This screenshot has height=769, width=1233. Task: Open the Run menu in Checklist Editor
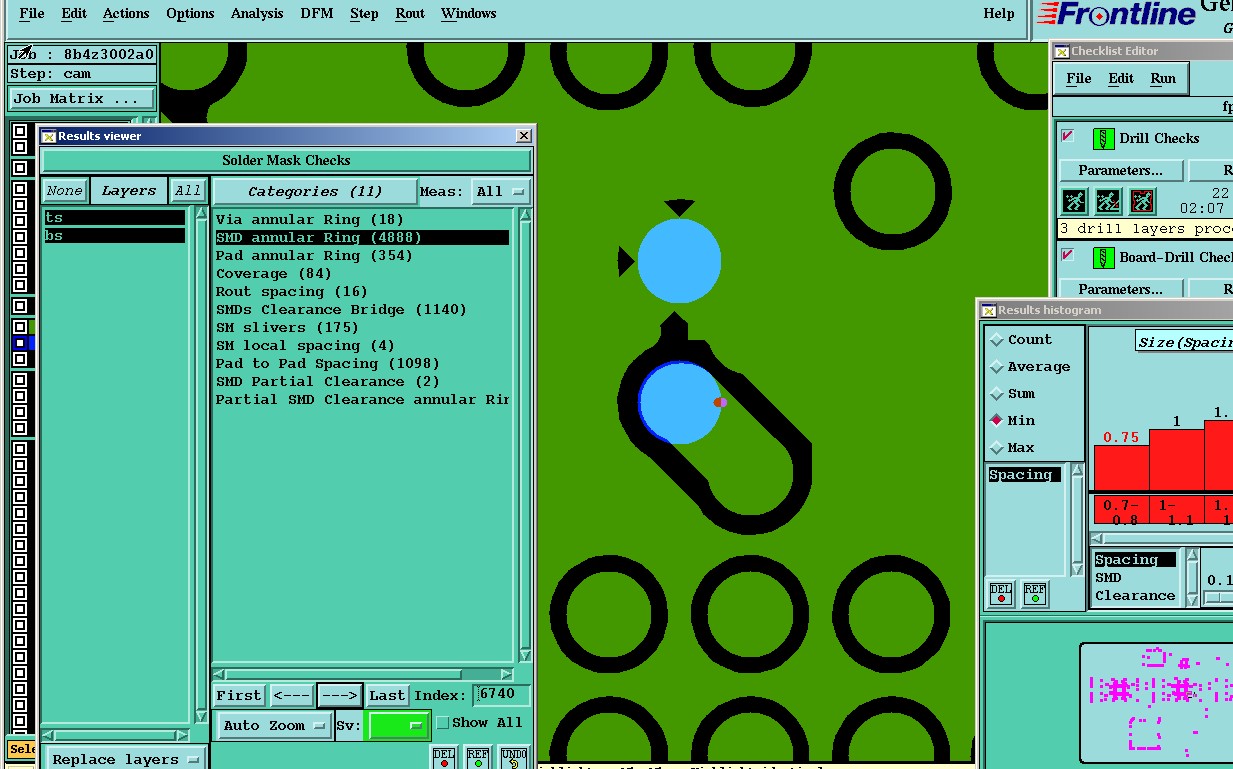pyautogui.click(x=1163, y=78)
